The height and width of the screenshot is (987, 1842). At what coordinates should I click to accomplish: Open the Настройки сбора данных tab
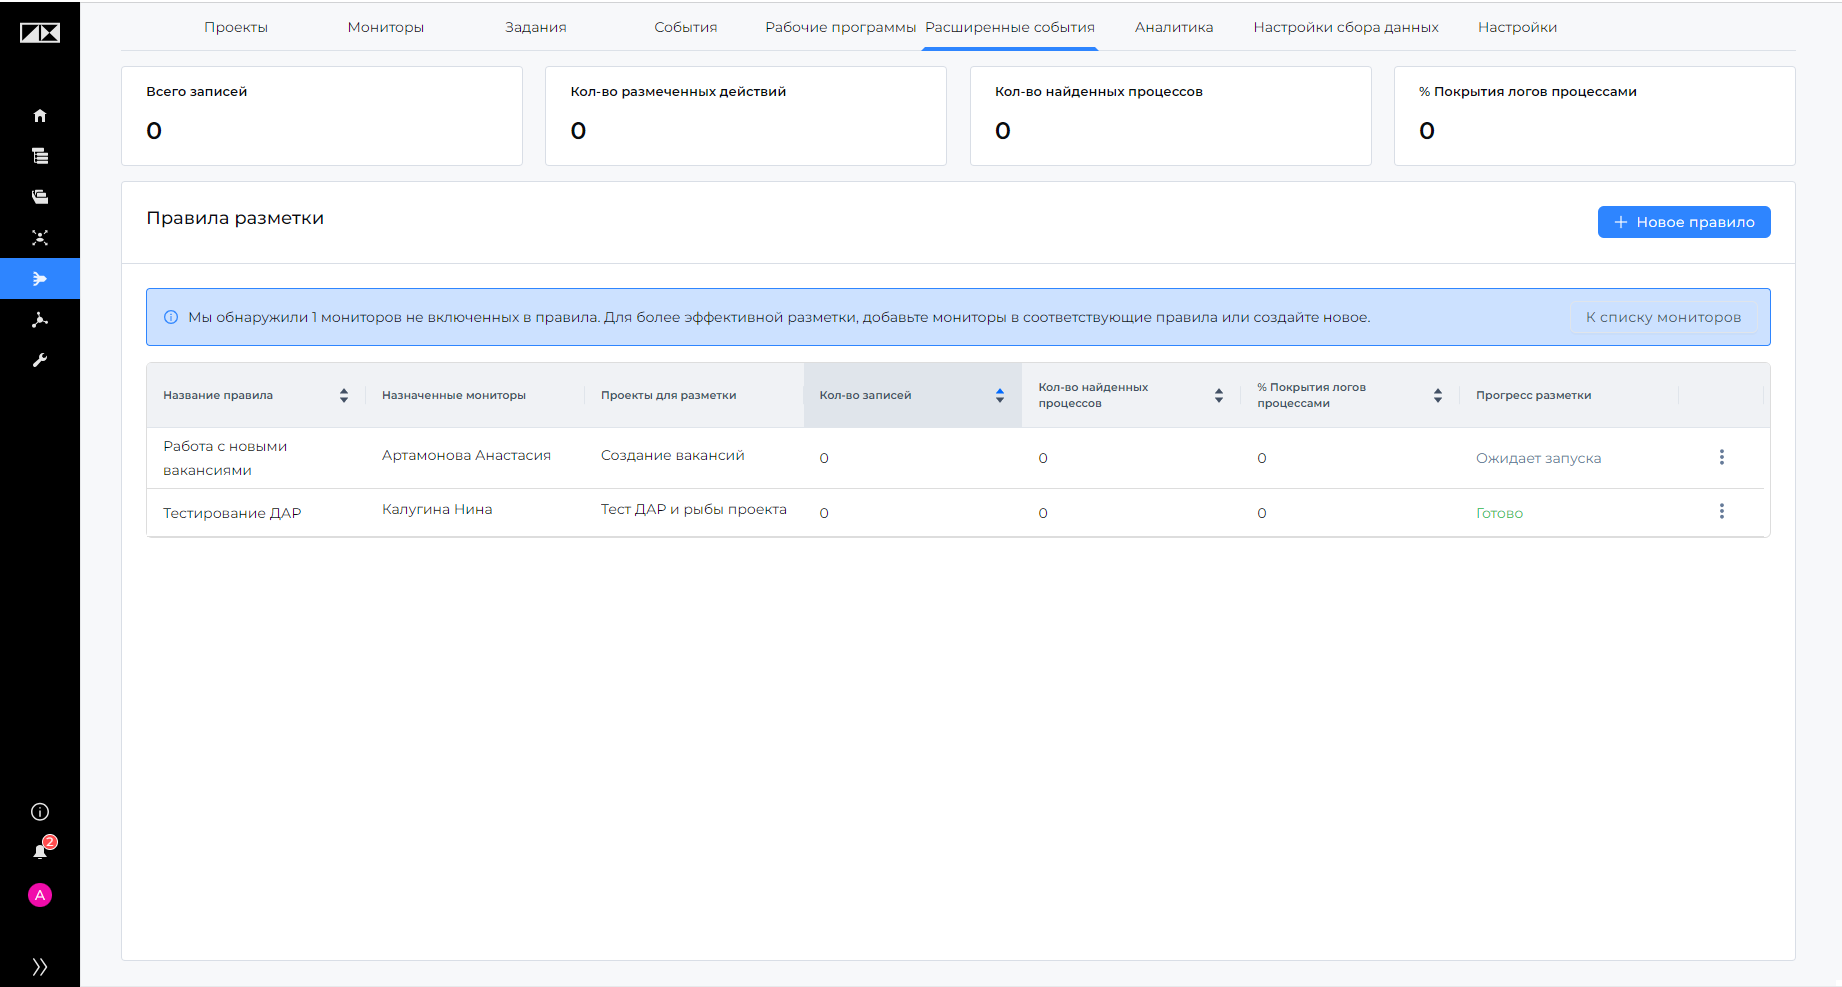point(1346,27)
